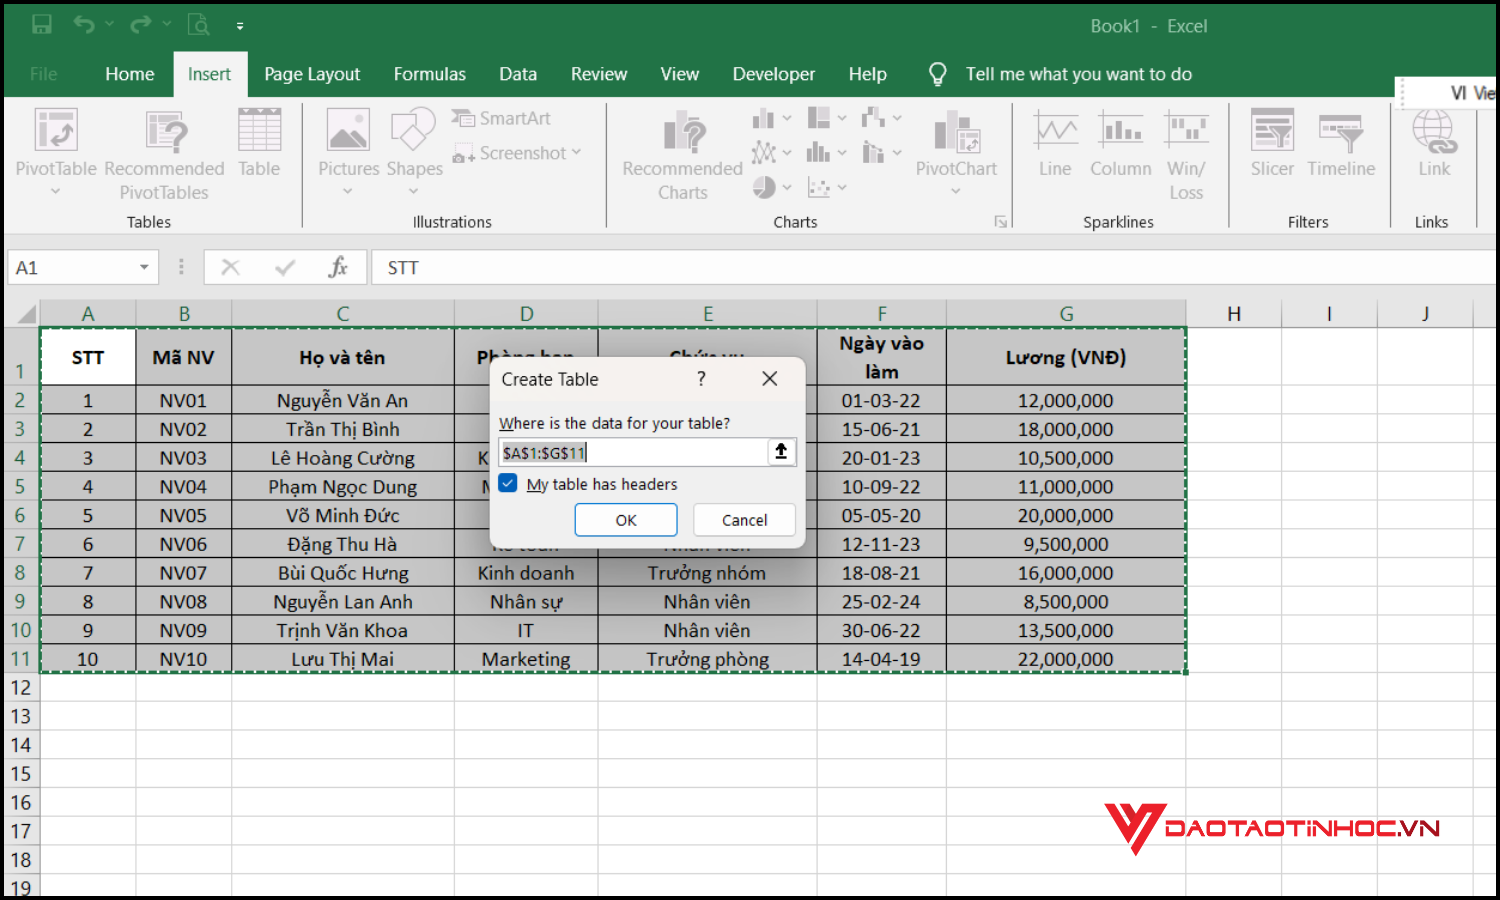This screenshot has width=1500, height=900.
Task: Open the Name Box dropdown
Action: click(x=142, y=267)
